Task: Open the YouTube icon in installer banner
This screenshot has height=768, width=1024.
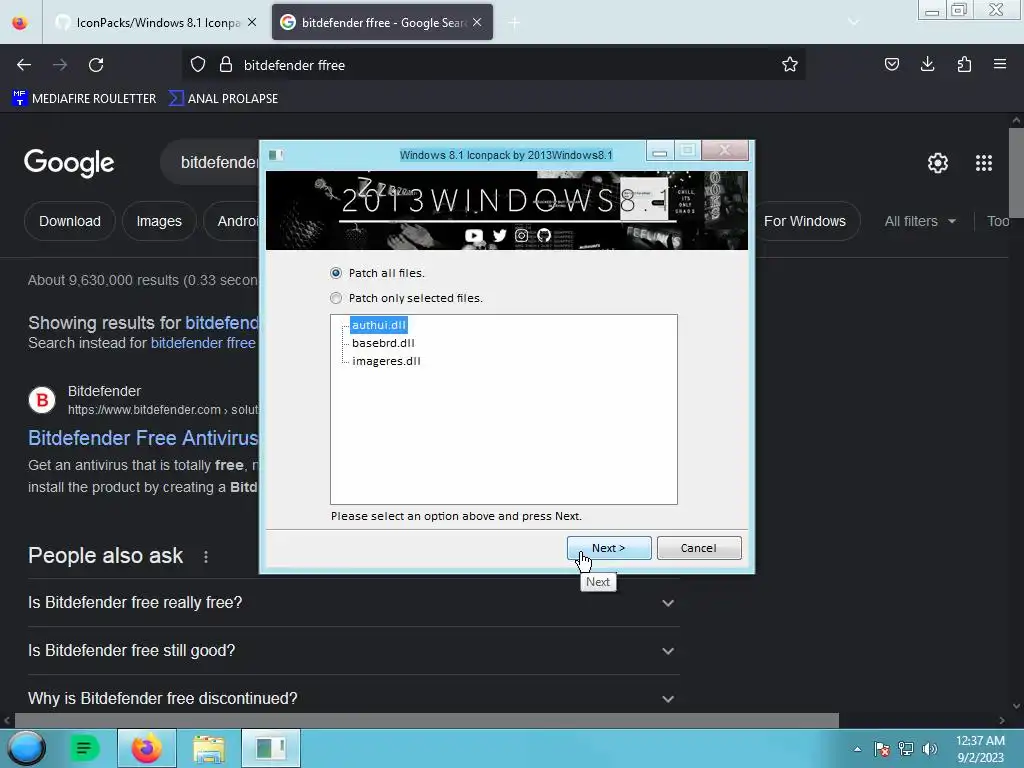Action: [473, 235]
